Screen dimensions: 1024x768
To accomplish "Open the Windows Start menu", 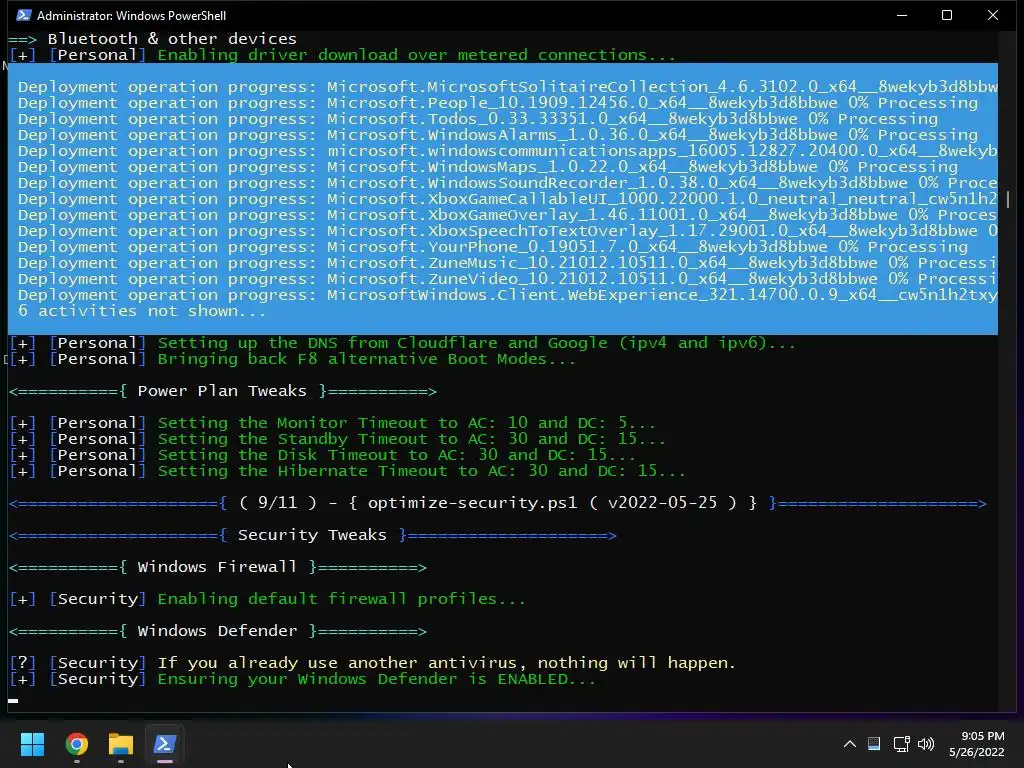I will coord(32,744).
